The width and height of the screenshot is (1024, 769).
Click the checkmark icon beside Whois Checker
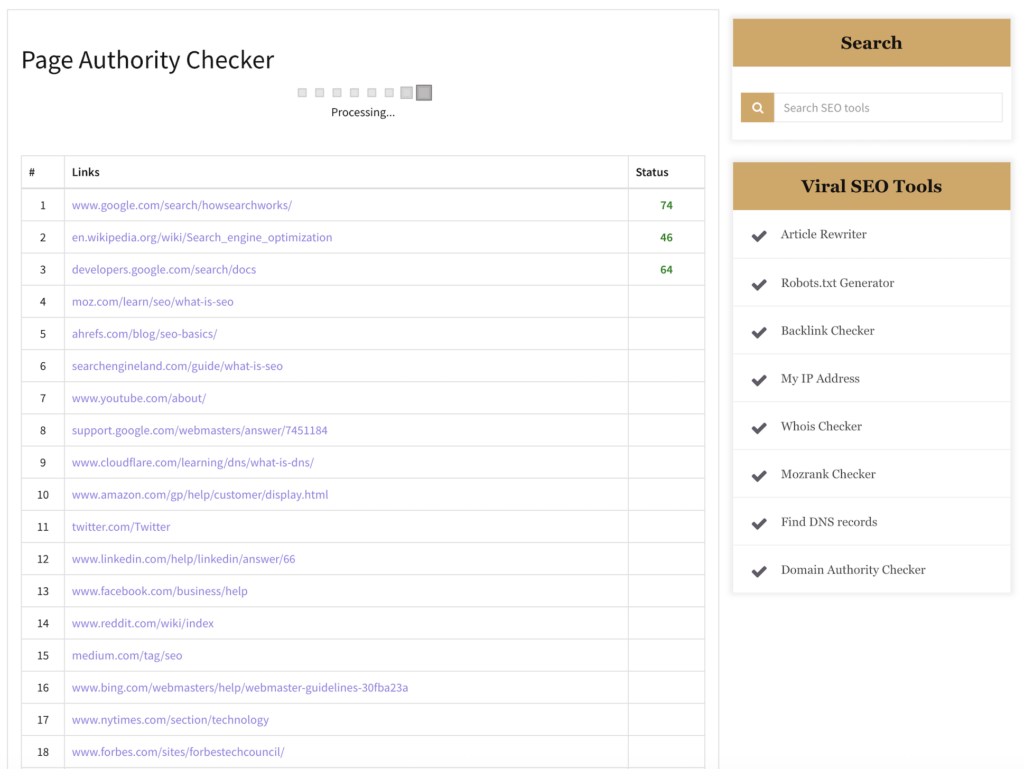(x=759, y=426)
